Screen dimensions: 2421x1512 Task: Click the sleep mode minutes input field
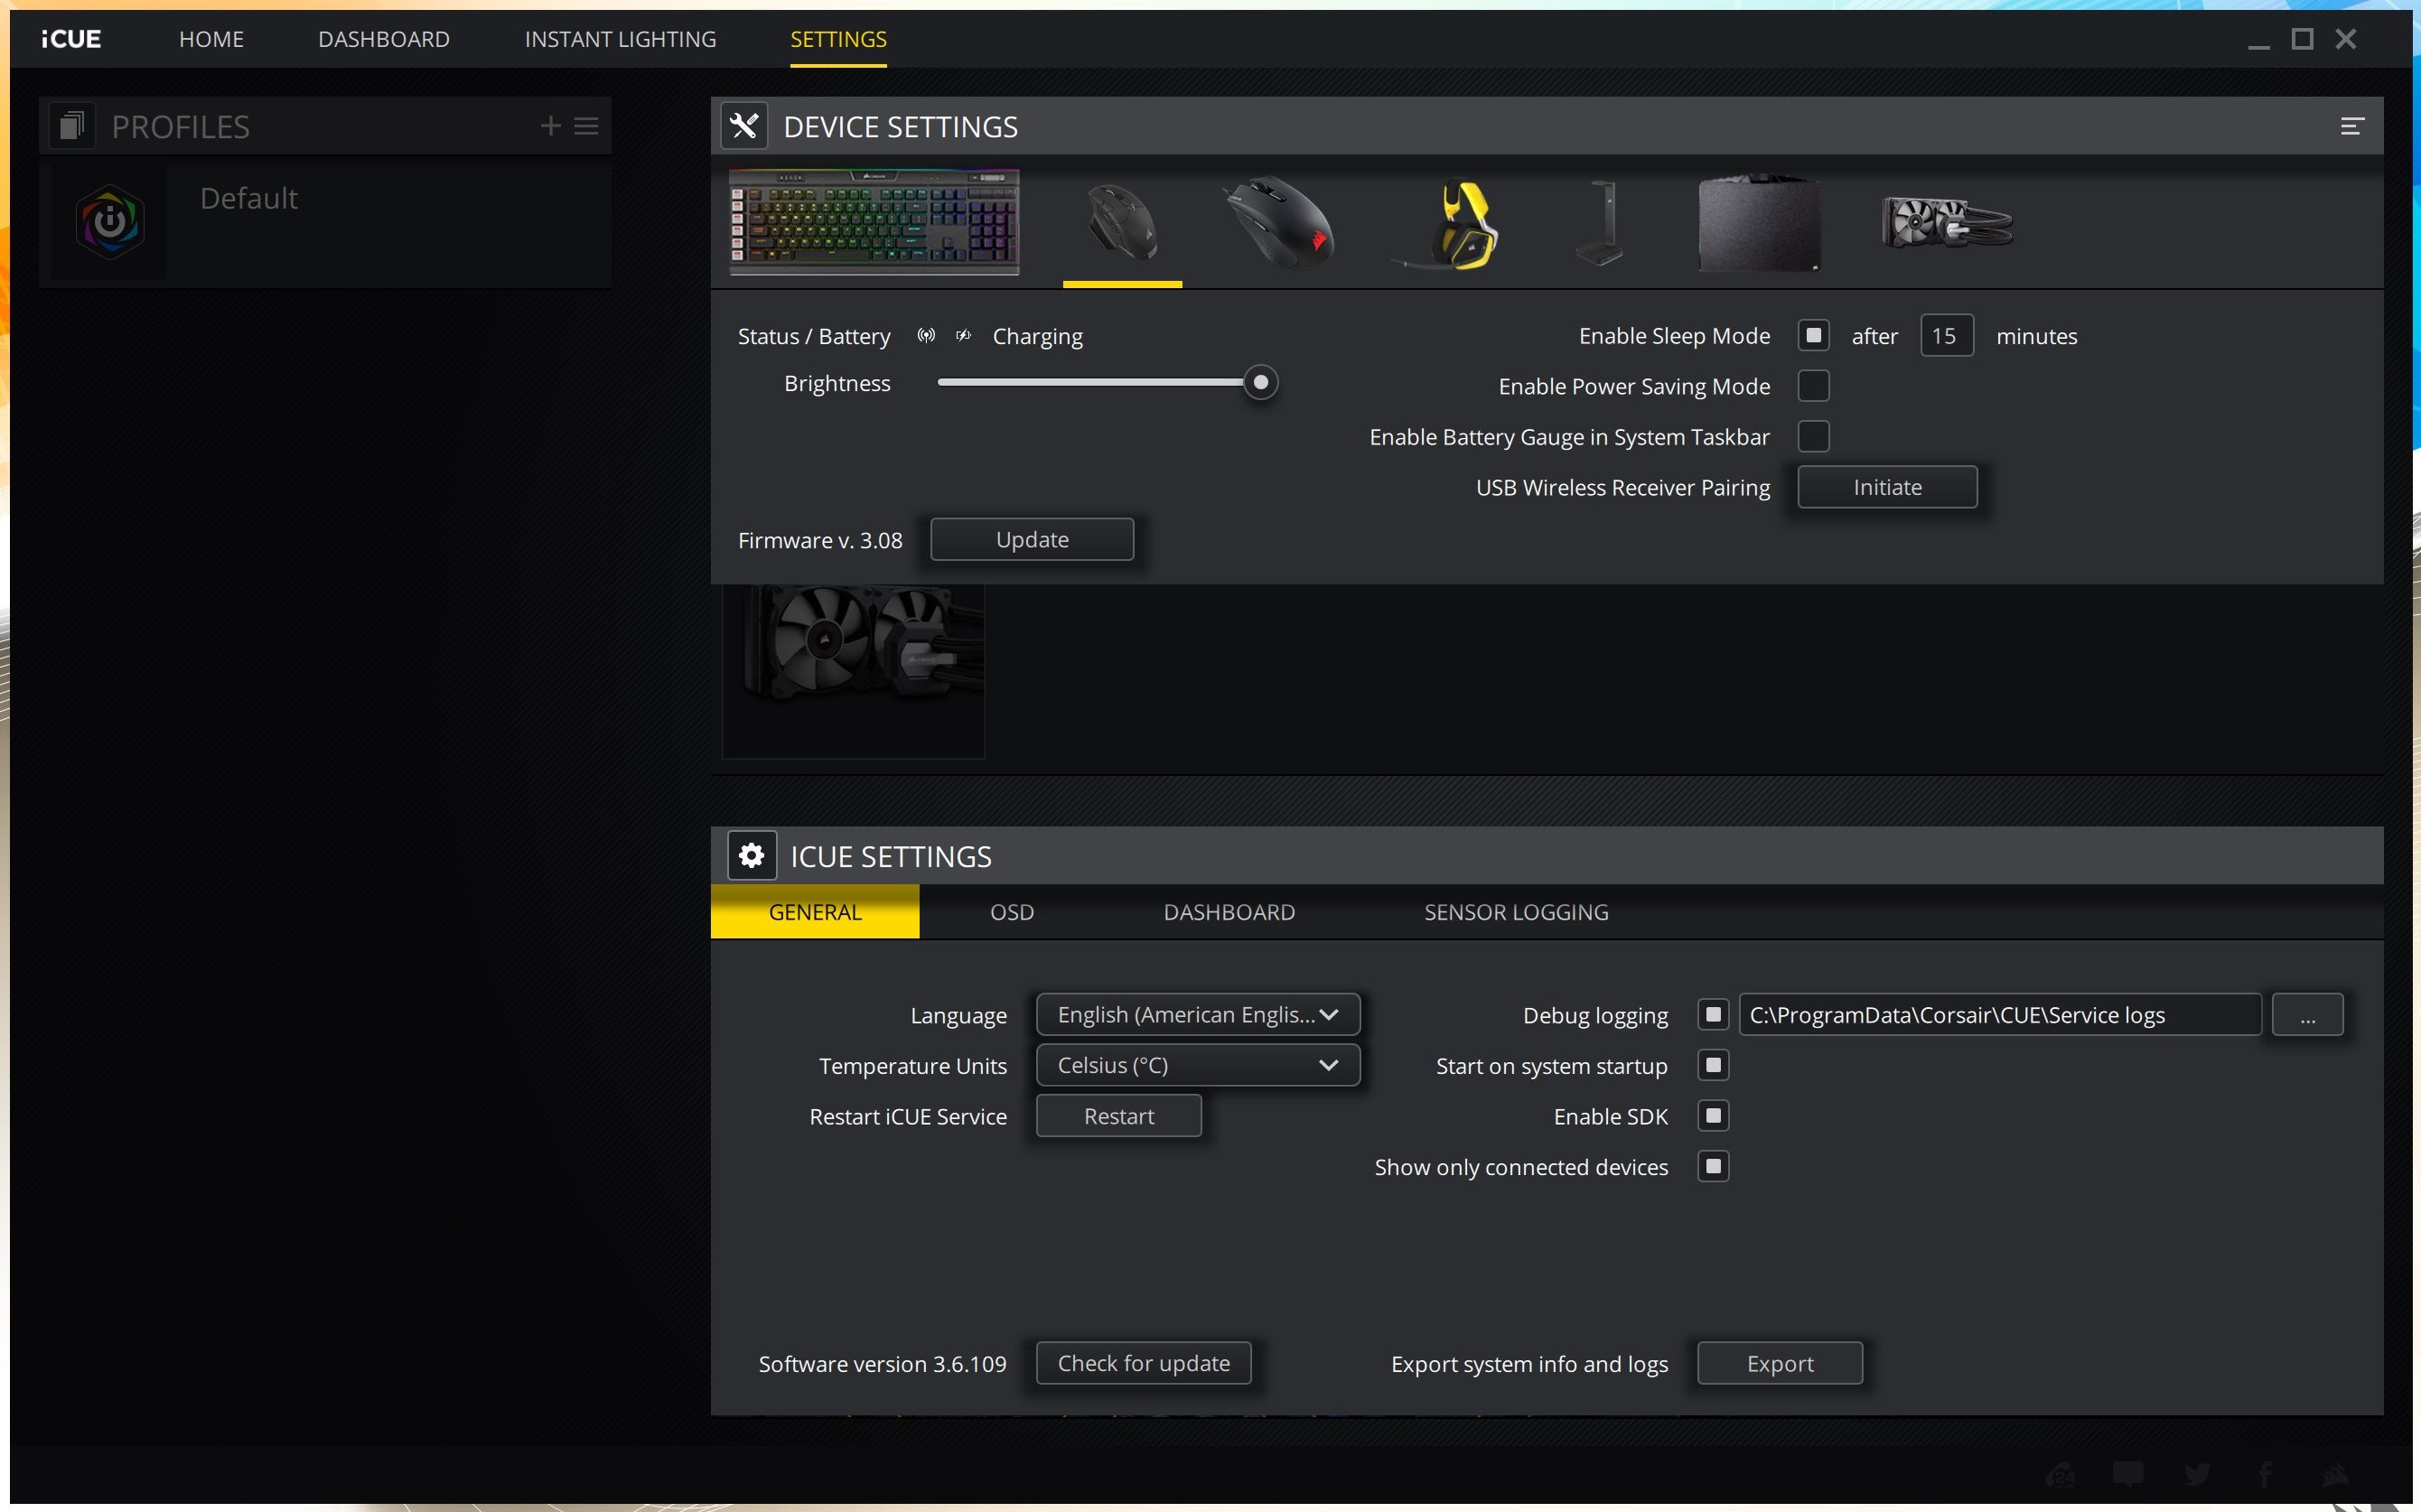(1946, 336)
